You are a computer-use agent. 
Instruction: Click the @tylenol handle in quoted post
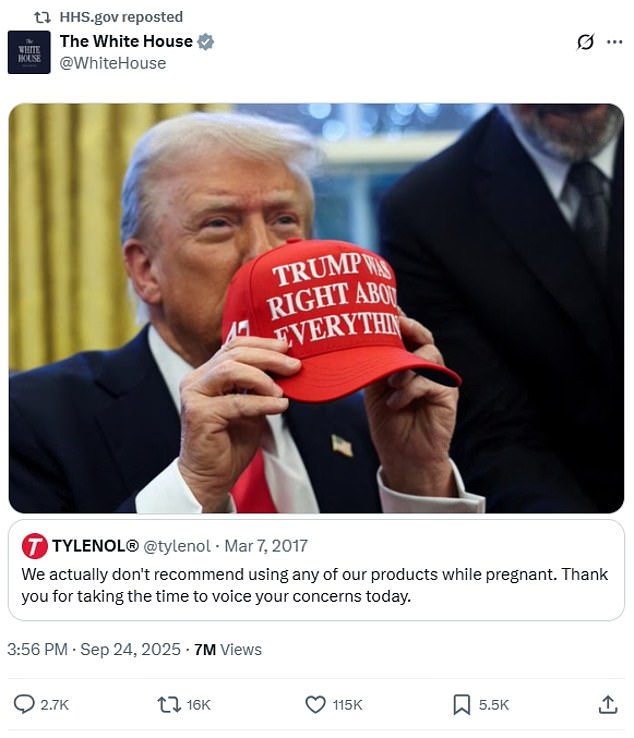[x=177, y=546]
